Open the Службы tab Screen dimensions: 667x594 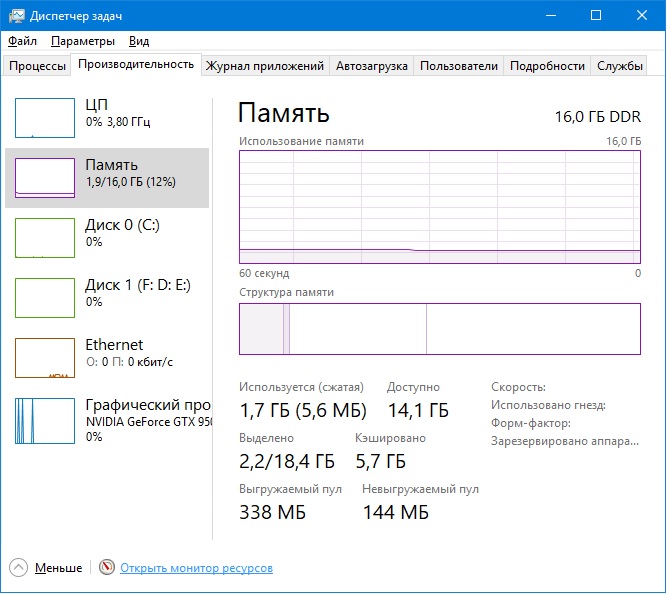click(x=620, y=66)
